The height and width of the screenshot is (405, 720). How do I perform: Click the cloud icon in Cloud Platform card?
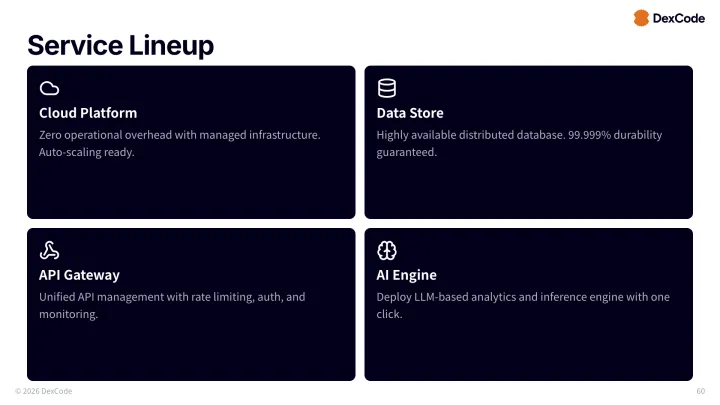click(x=49, y=88)
